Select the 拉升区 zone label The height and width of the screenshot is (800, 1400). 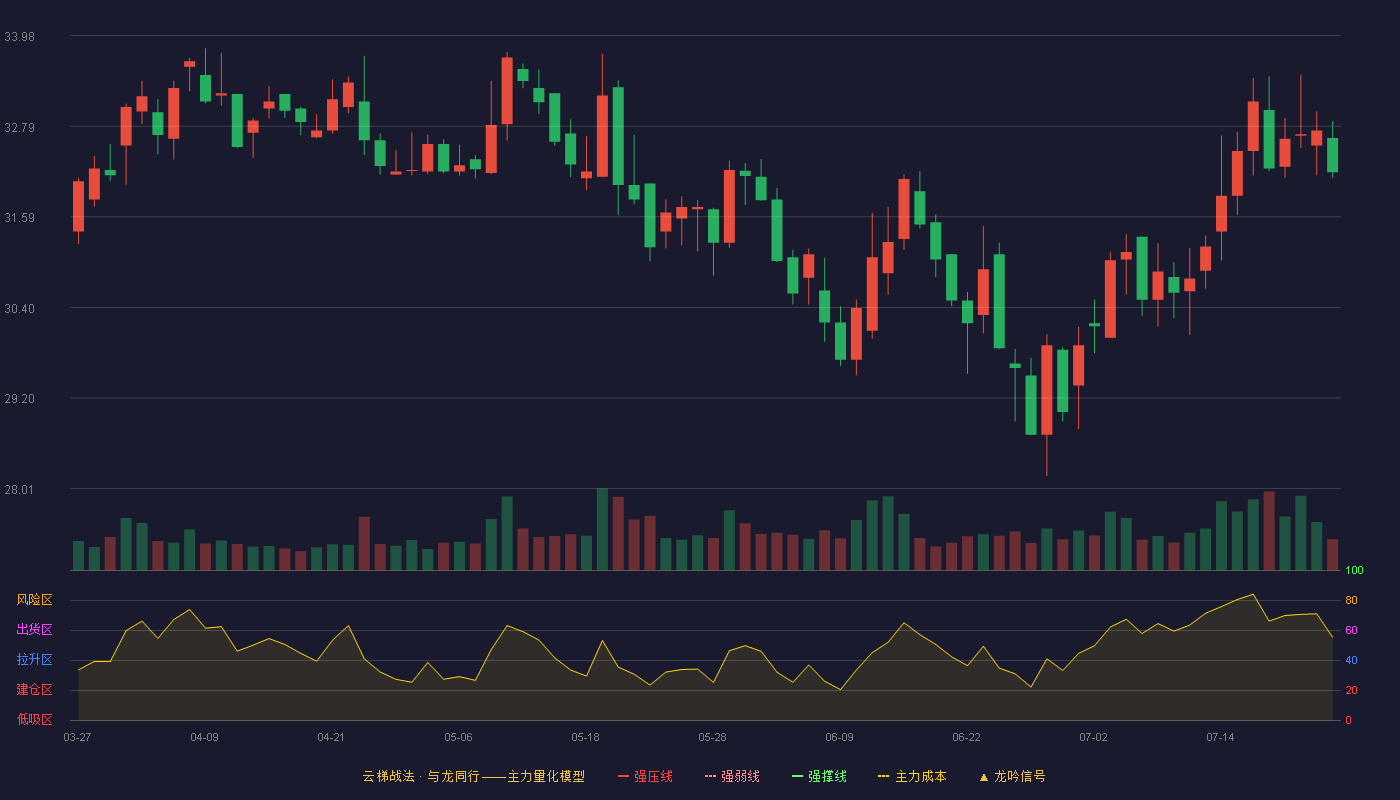point(34,660)
